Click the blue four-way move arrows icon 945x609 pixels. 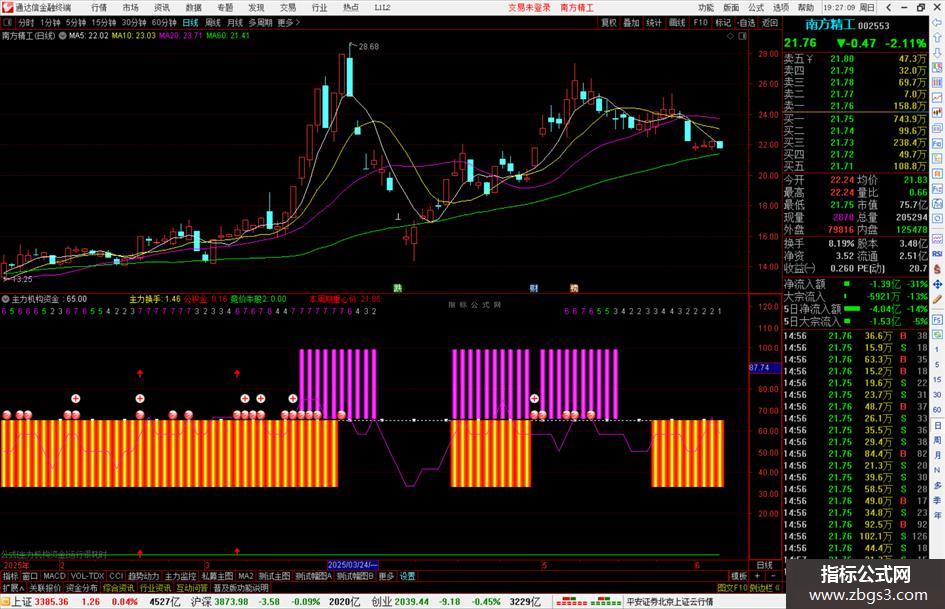(937, 284)
